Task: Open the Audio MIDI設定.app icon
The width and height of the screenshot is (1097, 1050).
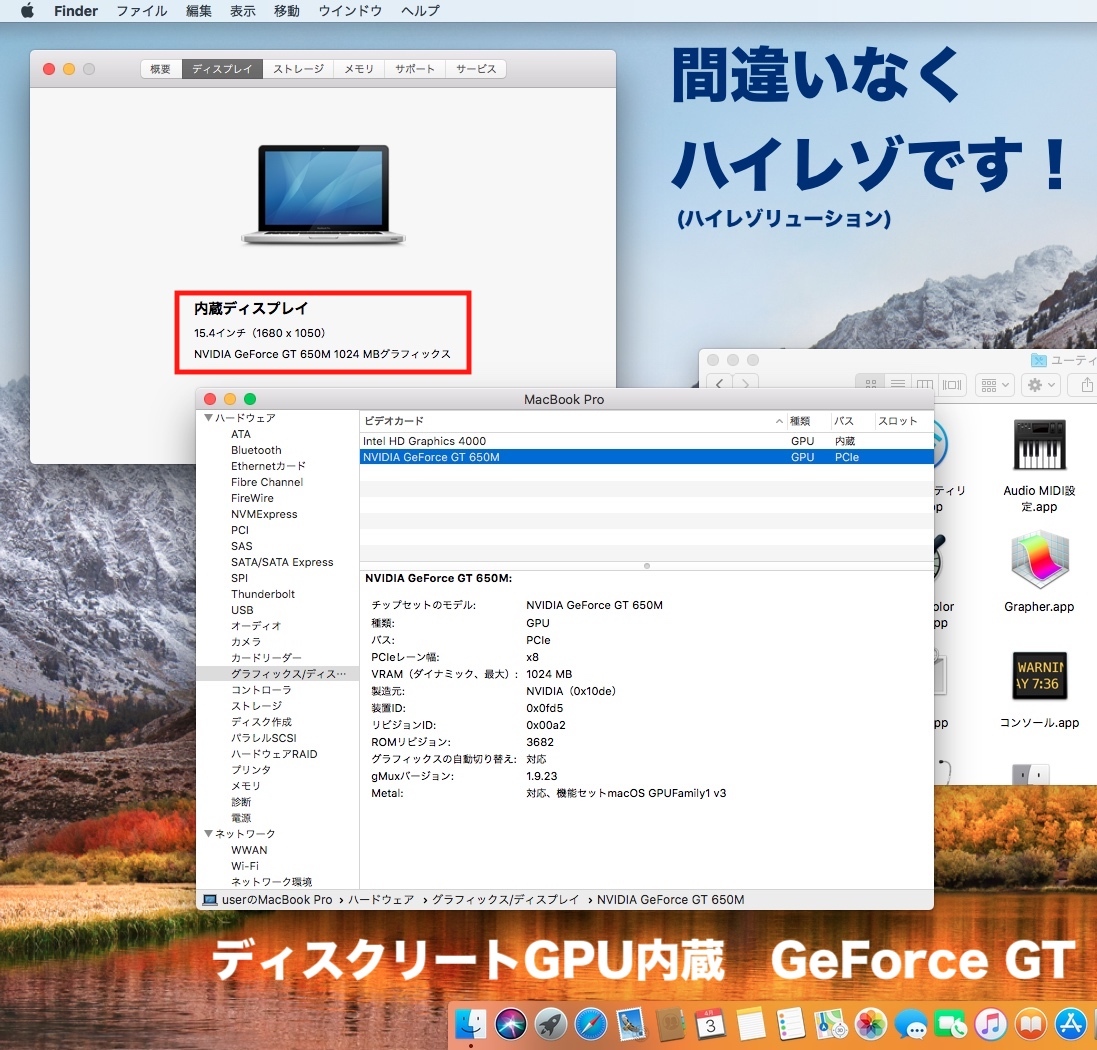Action: tap(1039, 445)
